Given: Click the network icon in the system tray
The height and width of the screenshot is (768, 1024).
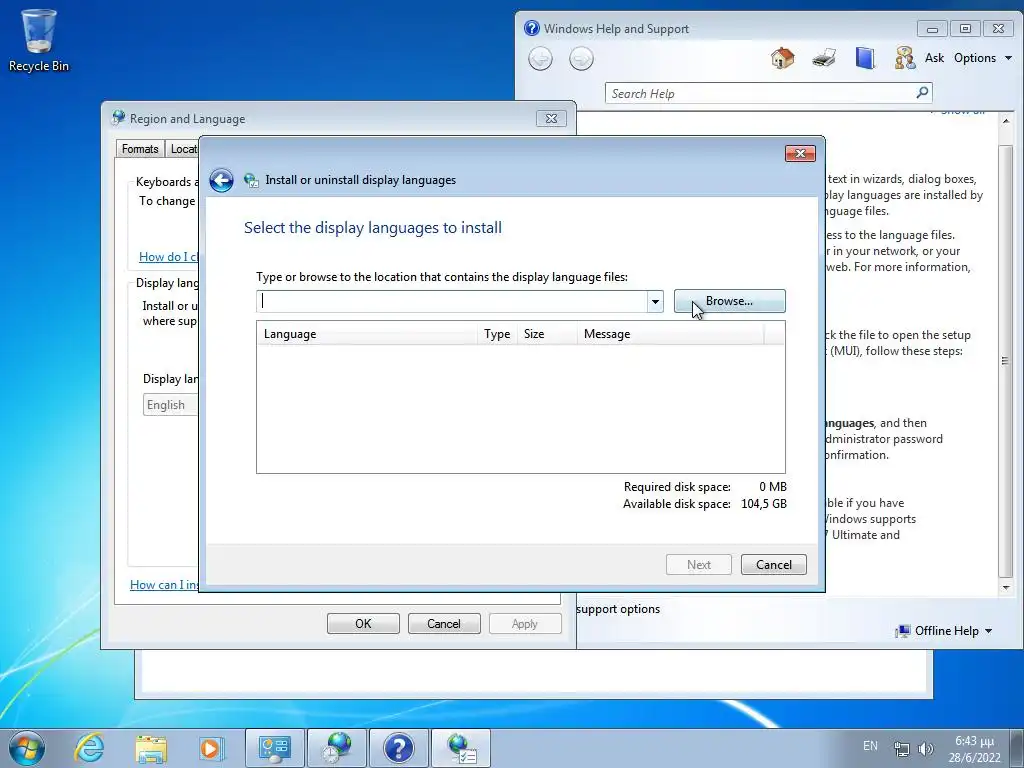Looking at the screenshot, I should point(902,749).
